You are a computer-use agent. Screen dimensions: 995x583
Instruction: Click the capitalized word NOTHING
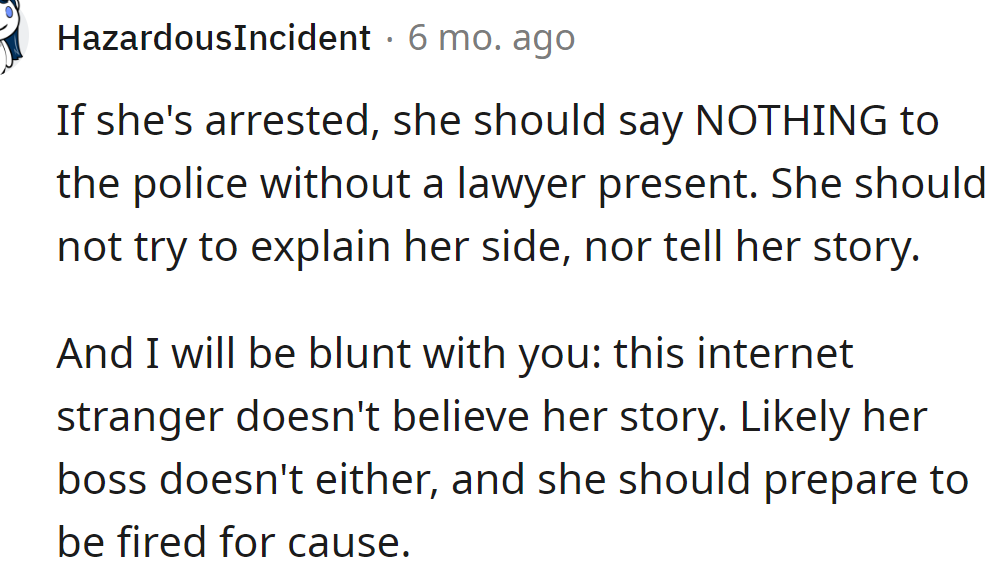click(790, 121)
